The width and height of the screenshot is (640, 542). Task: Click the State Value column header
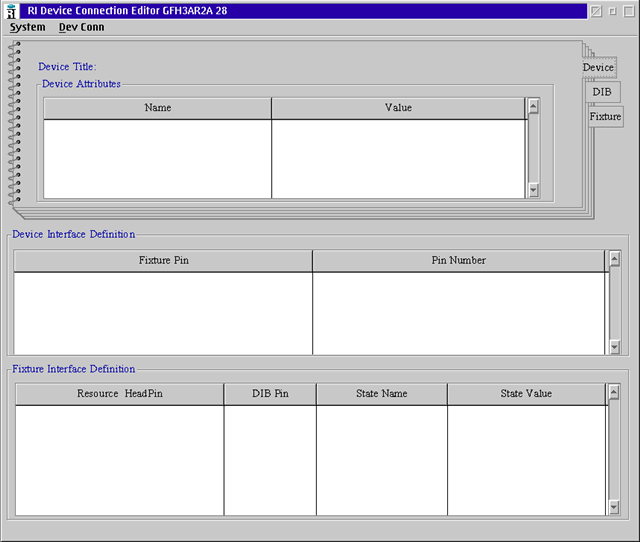527,394
